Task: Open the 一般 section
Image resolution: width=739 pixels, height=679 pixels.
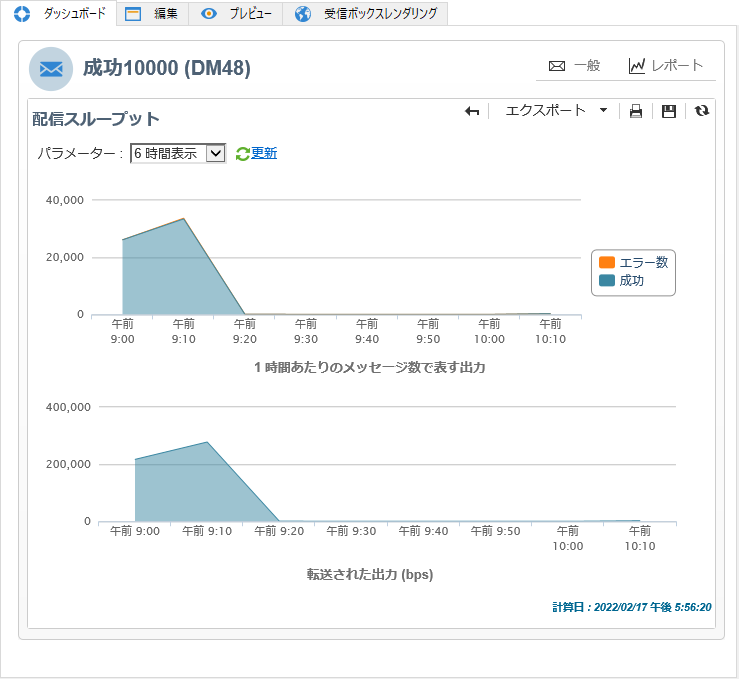Action: 575,65
